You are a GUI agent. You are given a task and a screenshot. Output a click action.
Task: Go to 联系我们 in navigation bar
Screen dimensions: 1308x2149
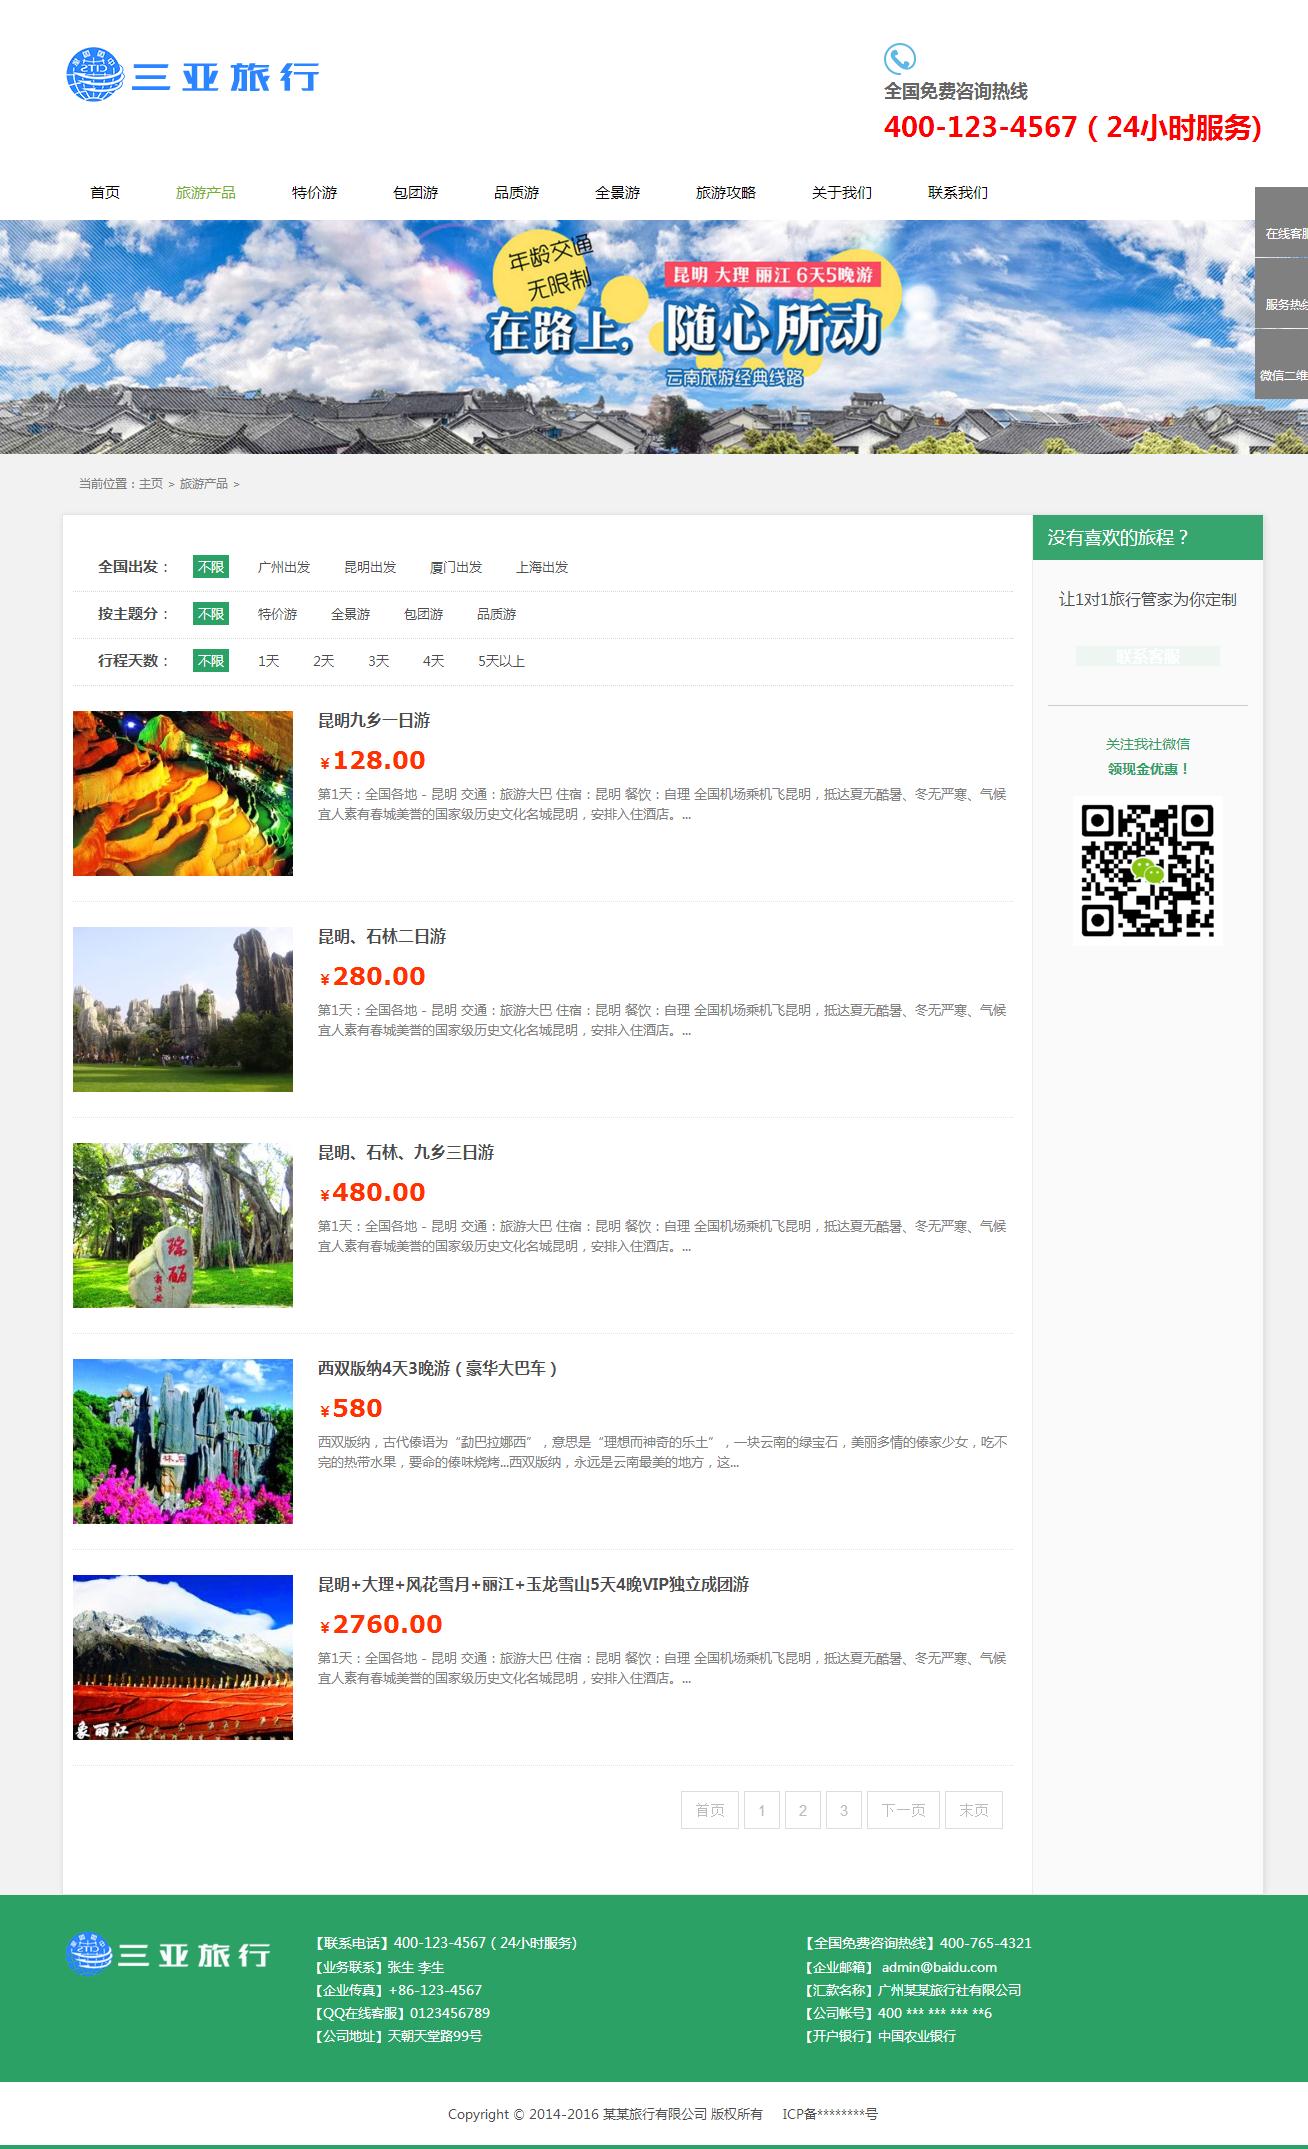coord(957,192)
